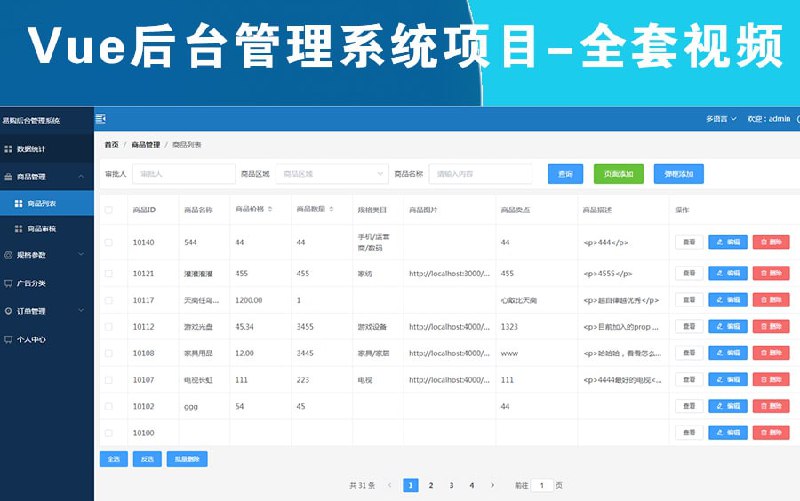The width and height of the screenshot is (800, 501).
Task: Check the checkbox for product 10117
Action: [109, 300]
